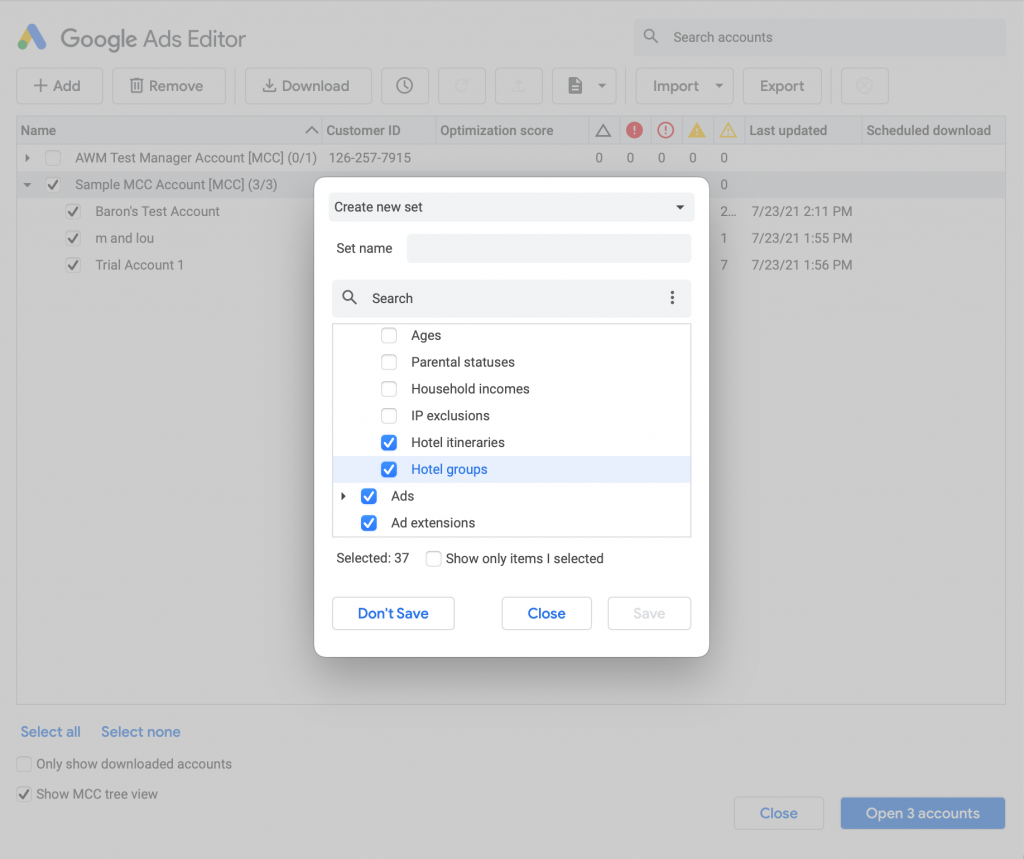Image resolution: width=1024 pixels, height=859 pixels.
Task: Collapse the Sample MCC Account row
Action: coord(27,185)
